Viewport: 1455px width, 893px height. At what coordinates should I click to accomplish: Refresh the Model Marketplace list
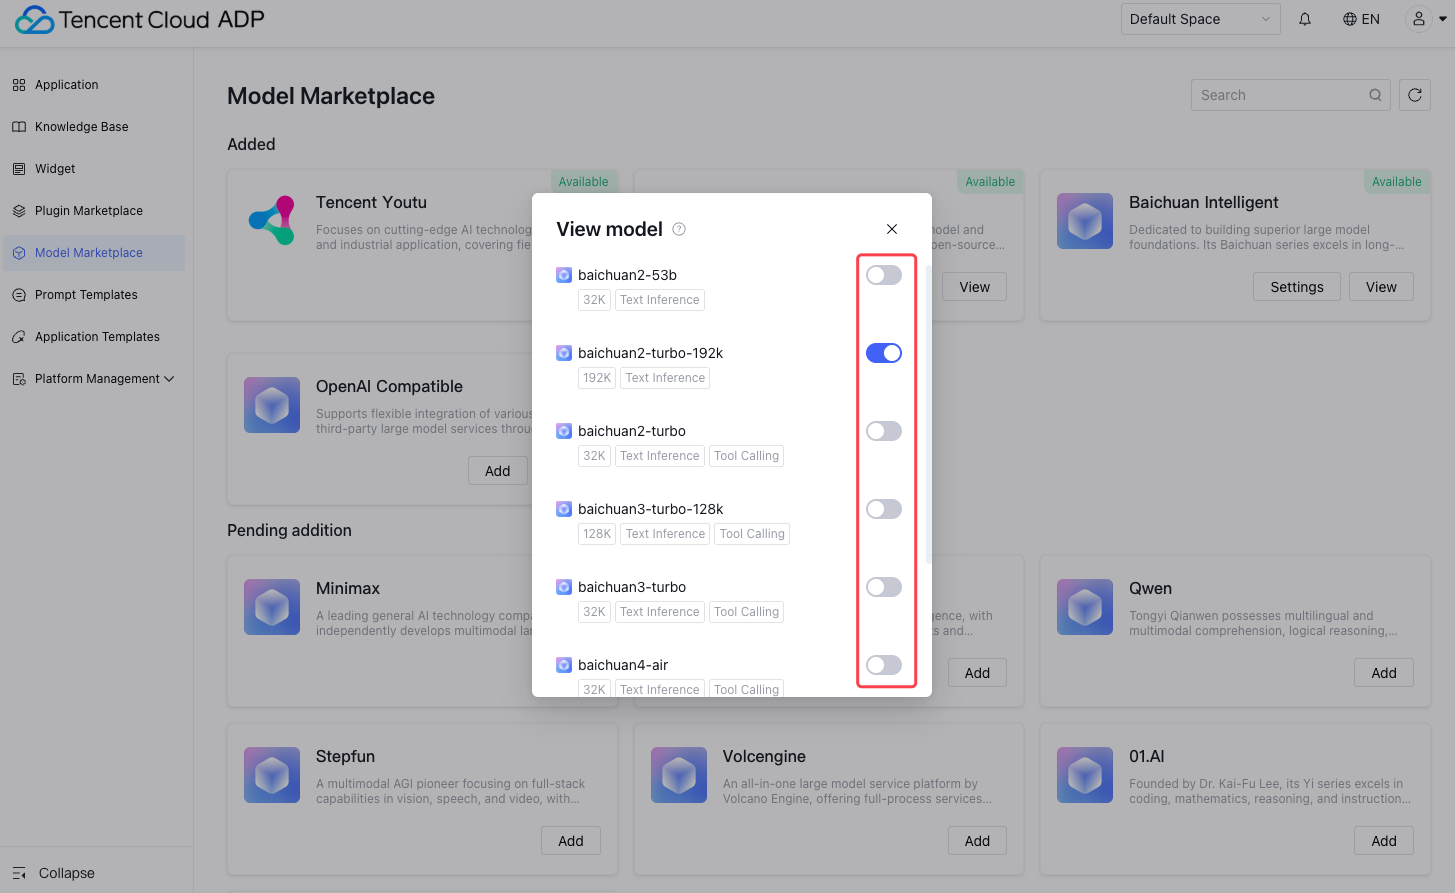pos(1415,95)
